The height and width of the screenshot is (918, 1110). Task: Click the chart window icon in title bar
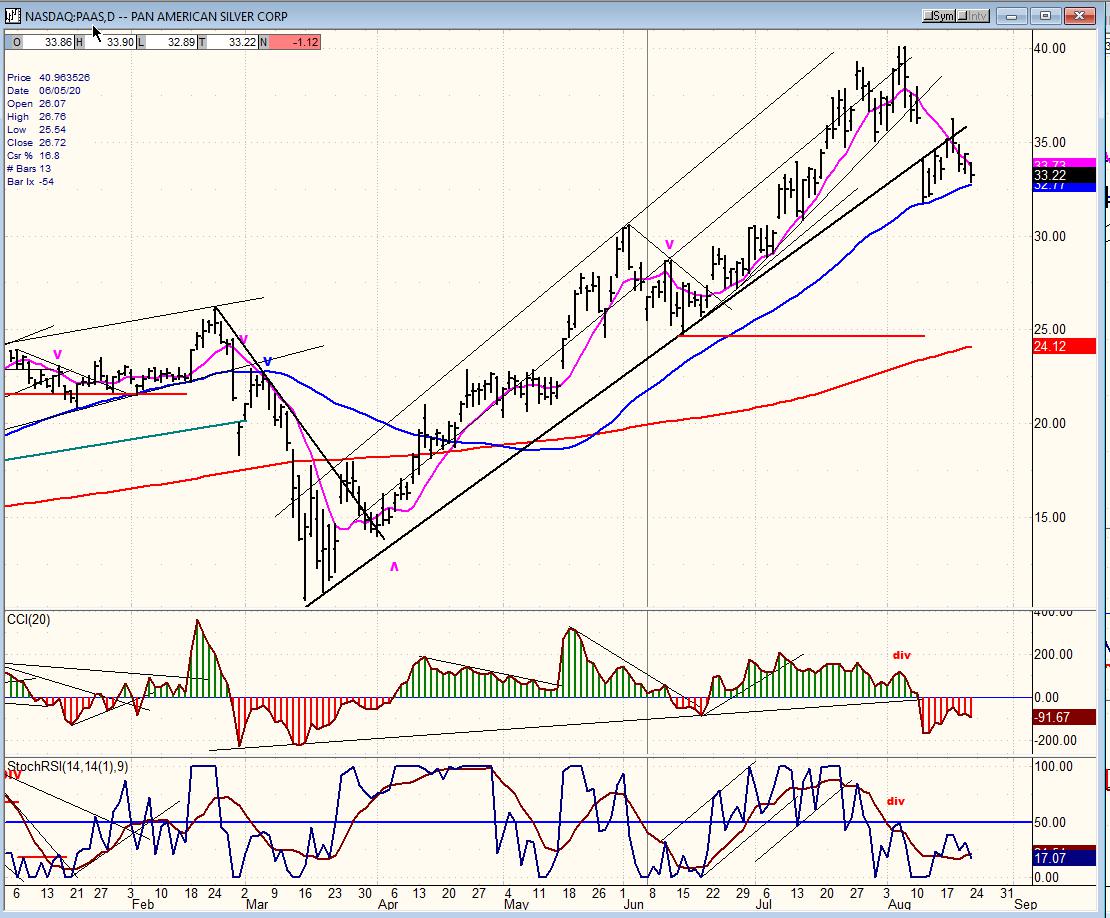pyautogui.click(x=12, y=16)
